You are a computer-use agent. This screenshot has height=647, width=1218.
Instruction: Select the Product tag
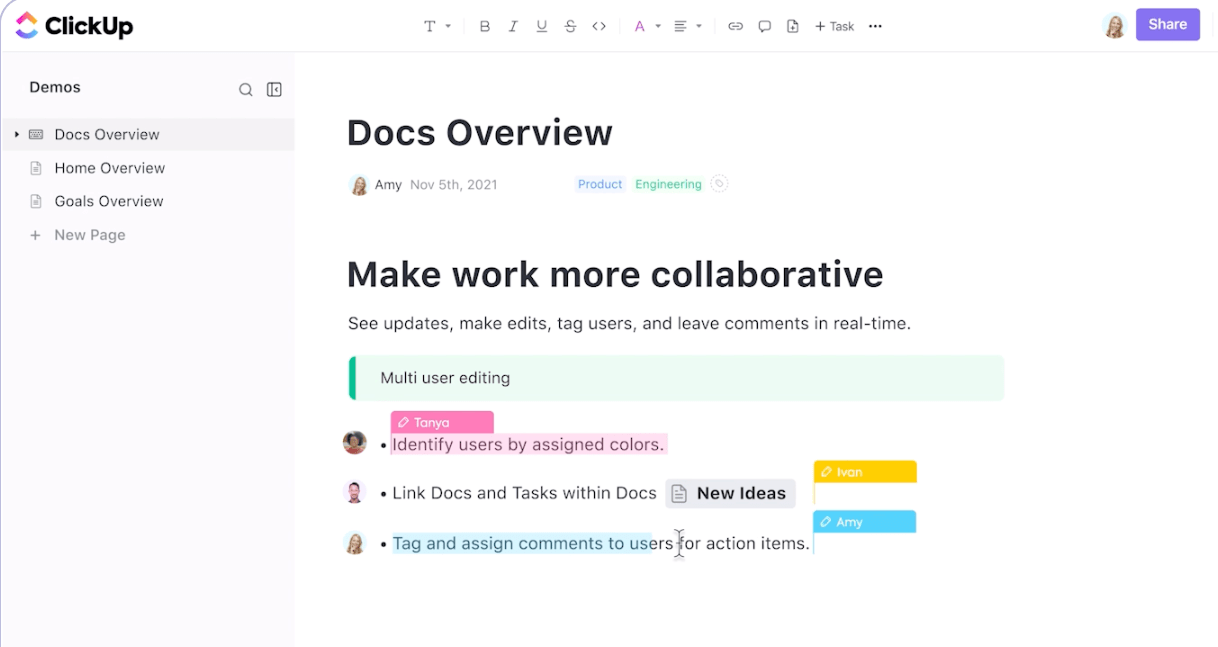[x=600, y=184]
